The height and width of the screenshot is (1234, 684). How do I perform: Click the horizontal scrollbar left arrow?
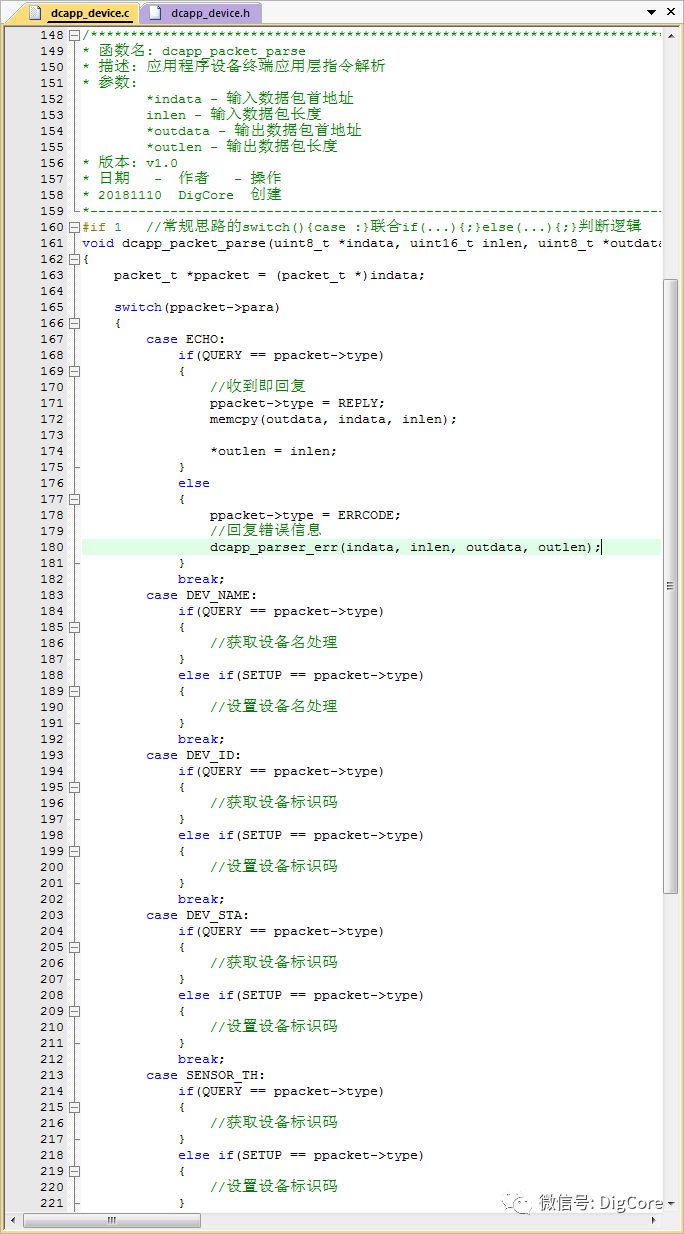click(x=12, y=1220)
